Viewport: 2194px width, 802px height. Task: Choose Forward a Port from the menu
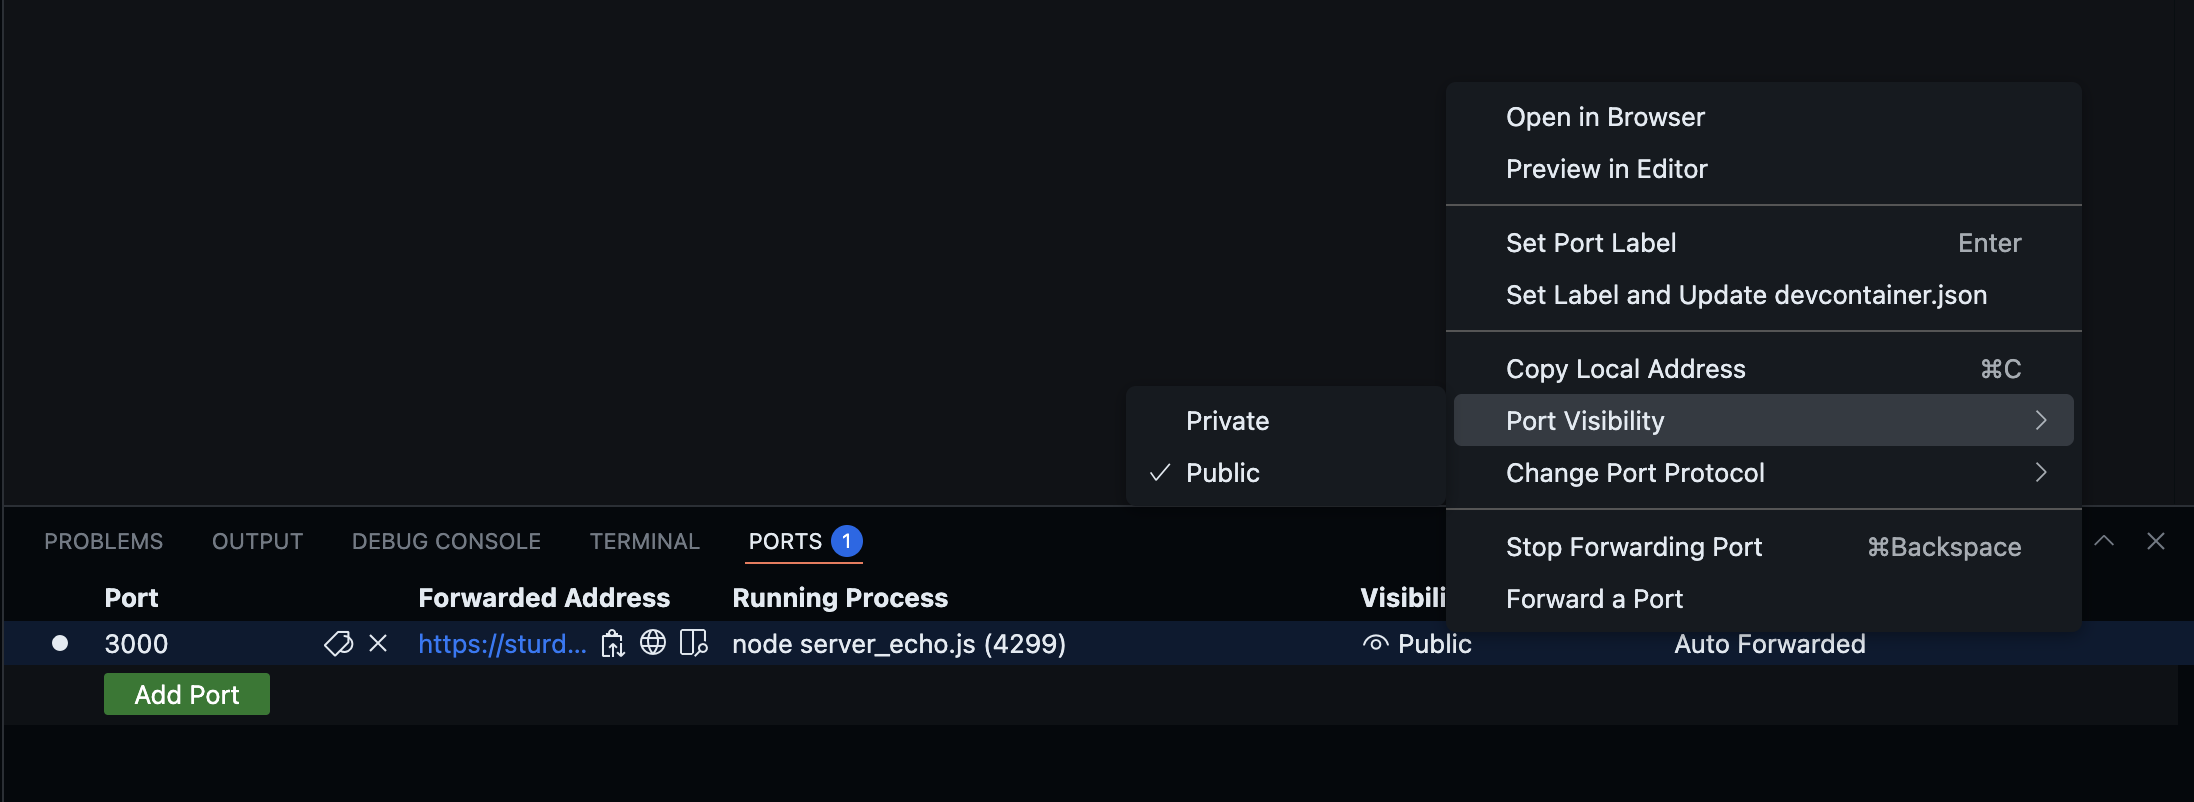pos(1593,598)
